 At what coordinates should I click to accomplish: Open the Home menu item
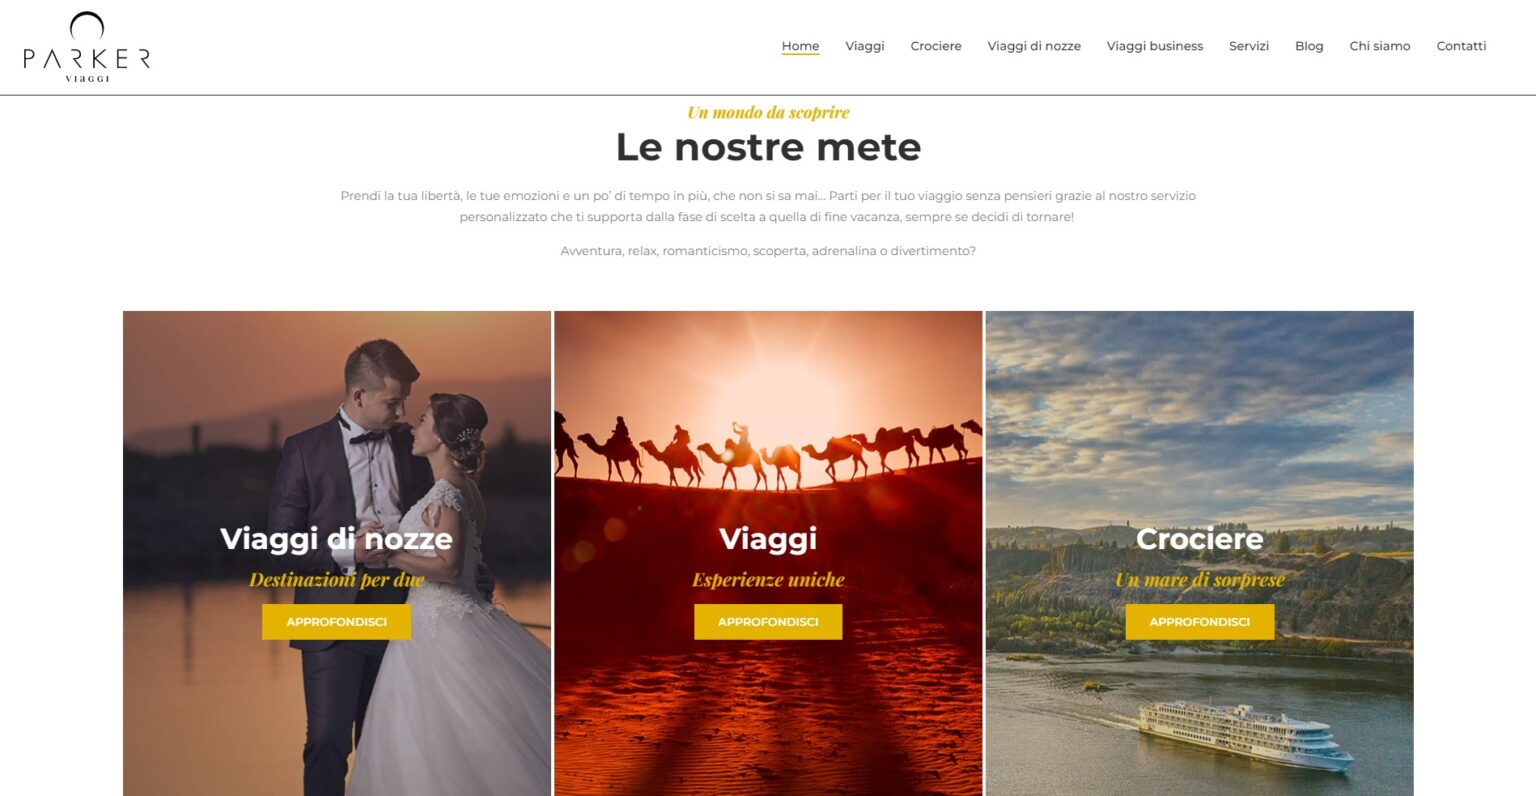click(x=800, y=46)
